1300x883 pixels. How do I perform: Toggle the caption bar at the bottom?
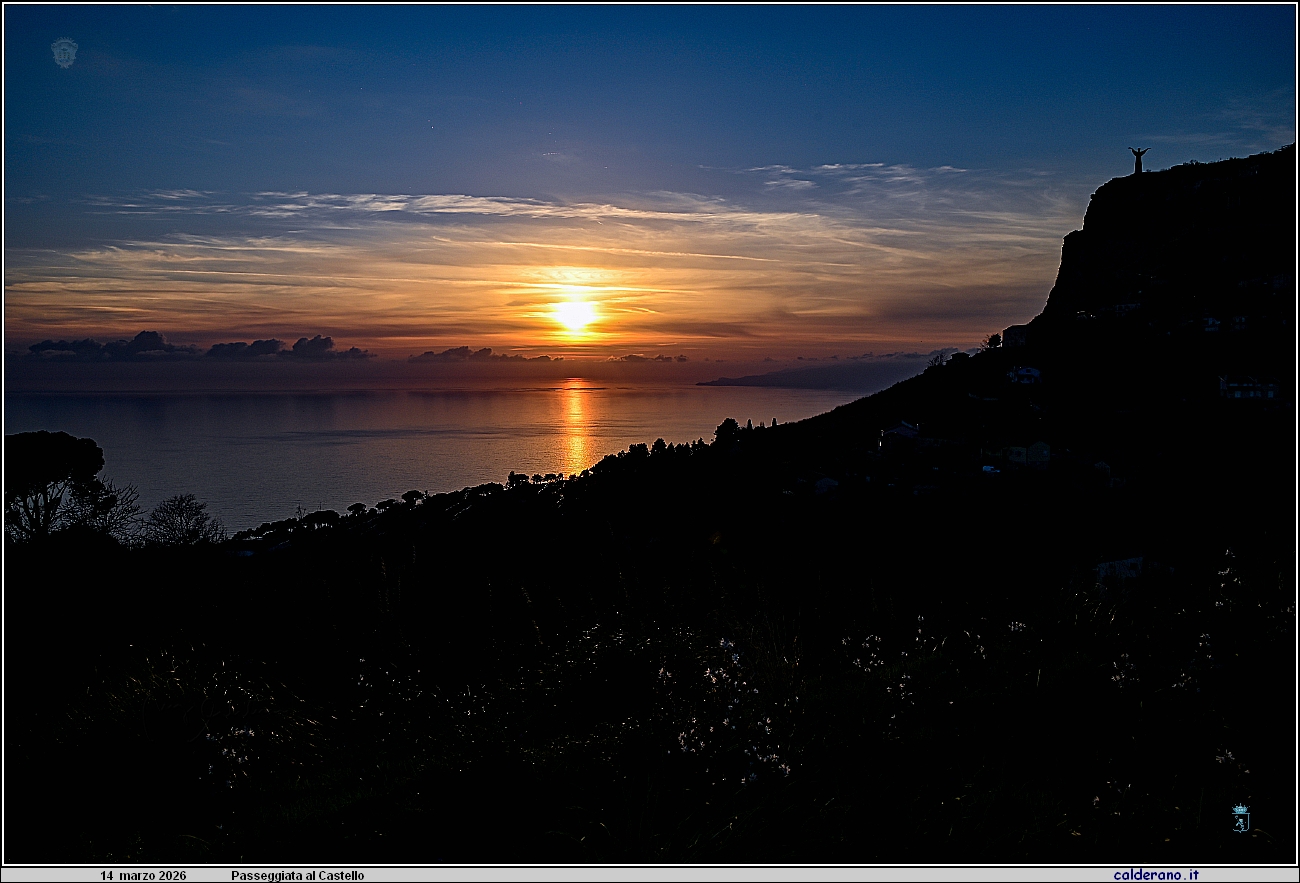[650, 872]
